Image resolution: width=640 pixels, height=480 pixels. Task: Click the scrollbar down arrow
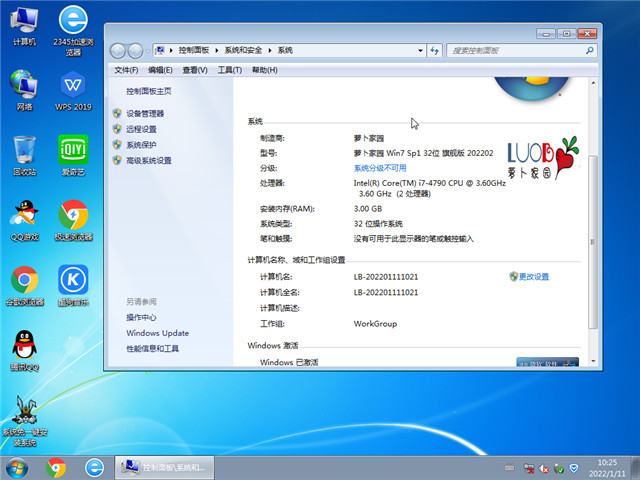click(x=593, y=361)
